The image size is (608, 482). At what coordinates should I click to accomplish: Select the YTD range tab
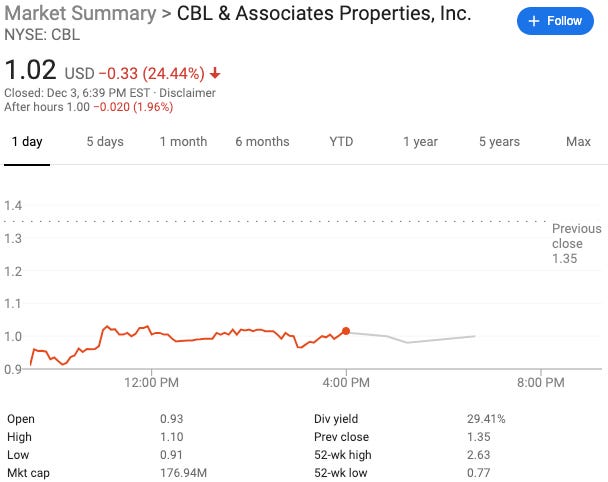point(341,142)
